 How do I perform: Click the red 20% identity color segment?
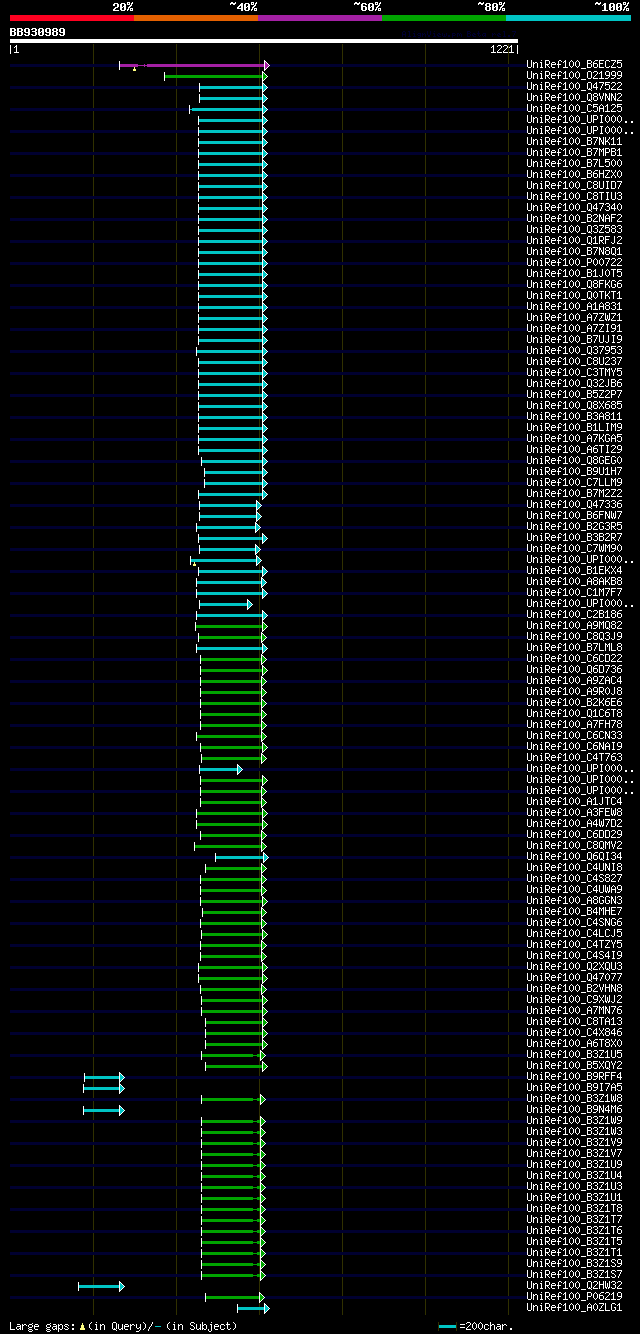pos(71,18)
